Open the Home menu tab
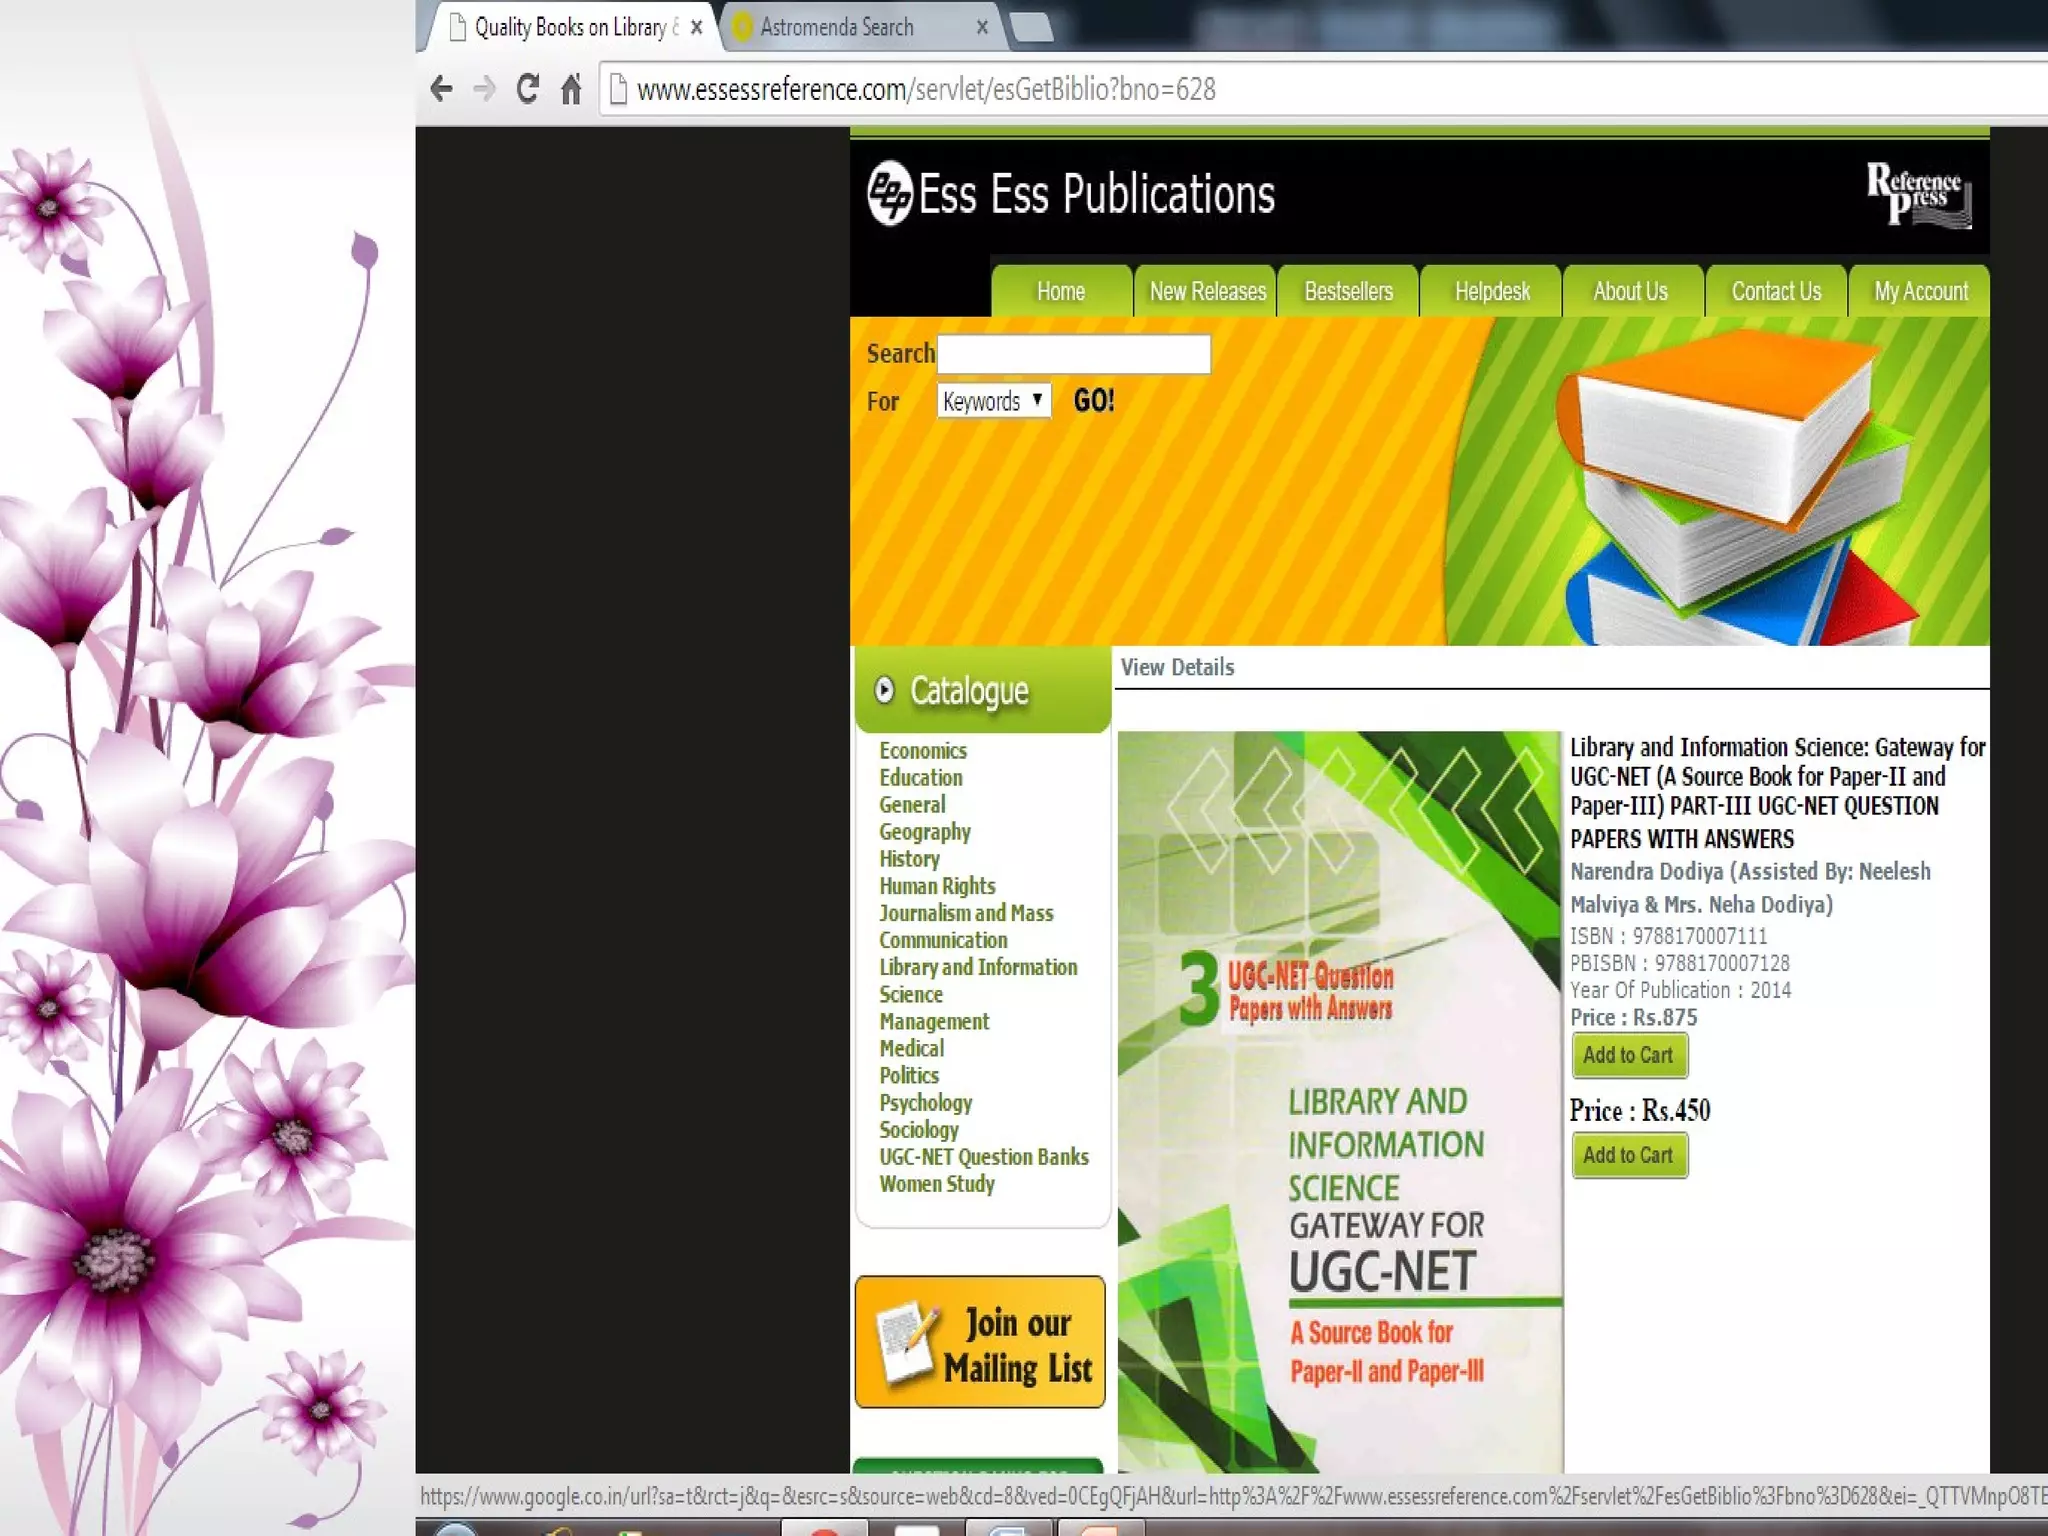2048x1536 pixels. coord(1061,291)
